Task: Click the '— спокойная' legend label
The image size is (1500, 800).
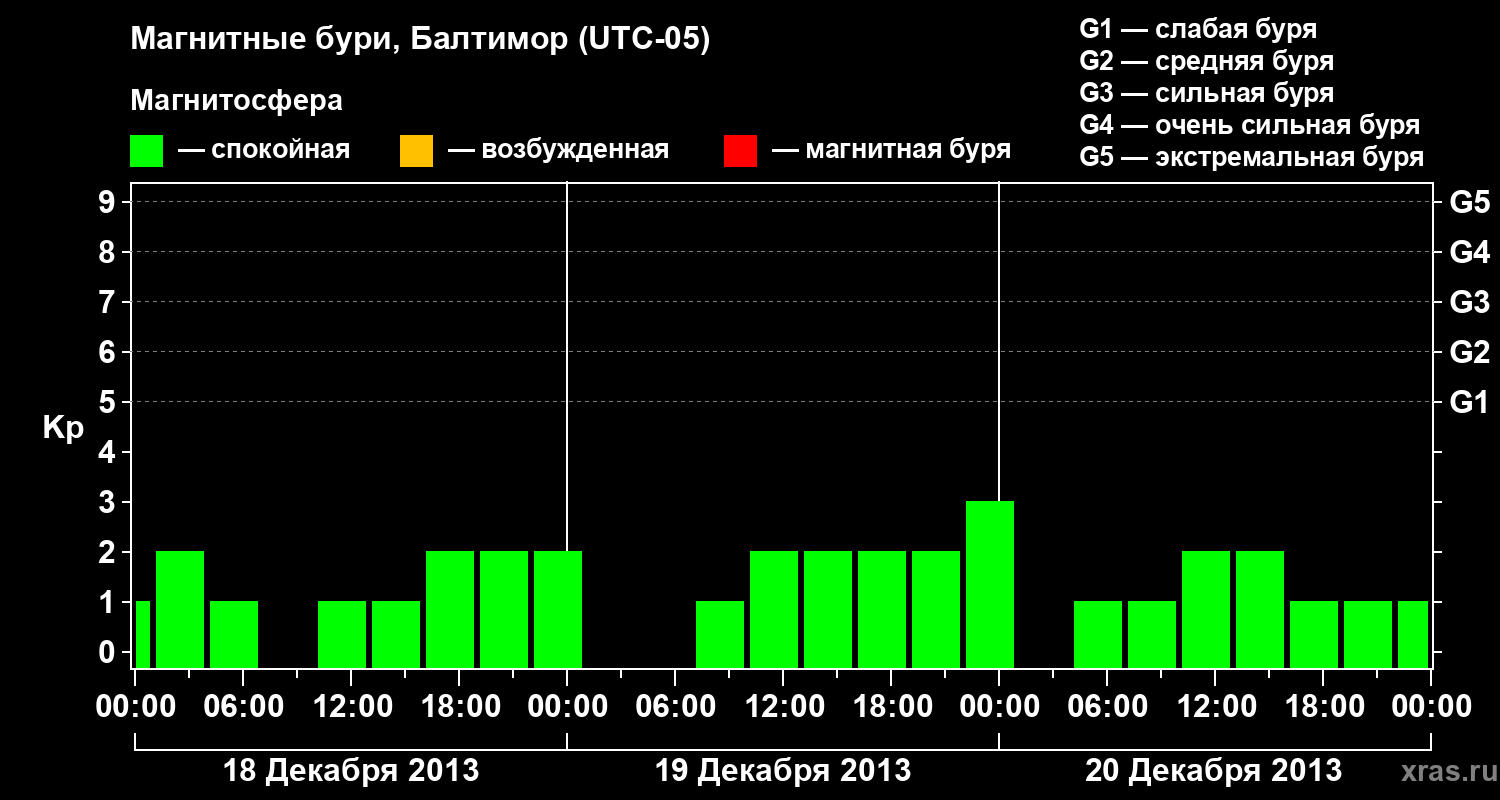Action: [x=264, y=150]
